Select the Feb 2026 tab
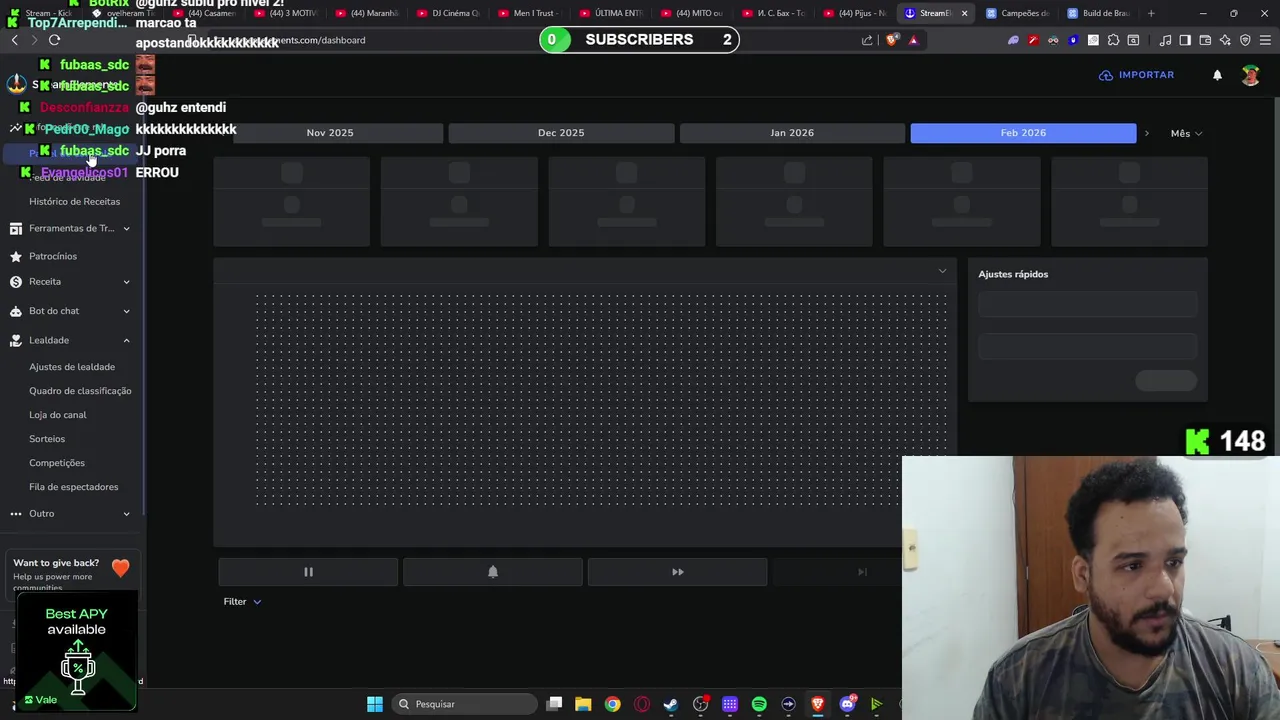This screenshot has width=1280, height=720. pyautogui.click(x=1023, y=133)
